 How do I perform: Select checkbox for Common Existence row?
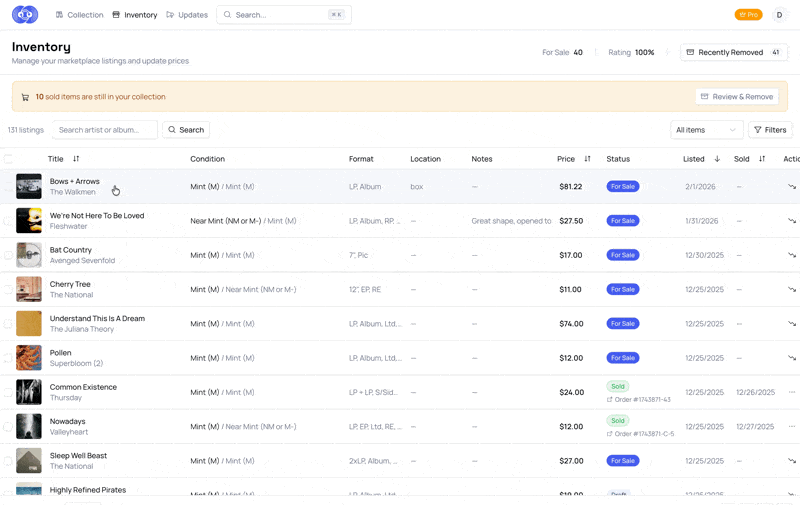pos(8,392)
